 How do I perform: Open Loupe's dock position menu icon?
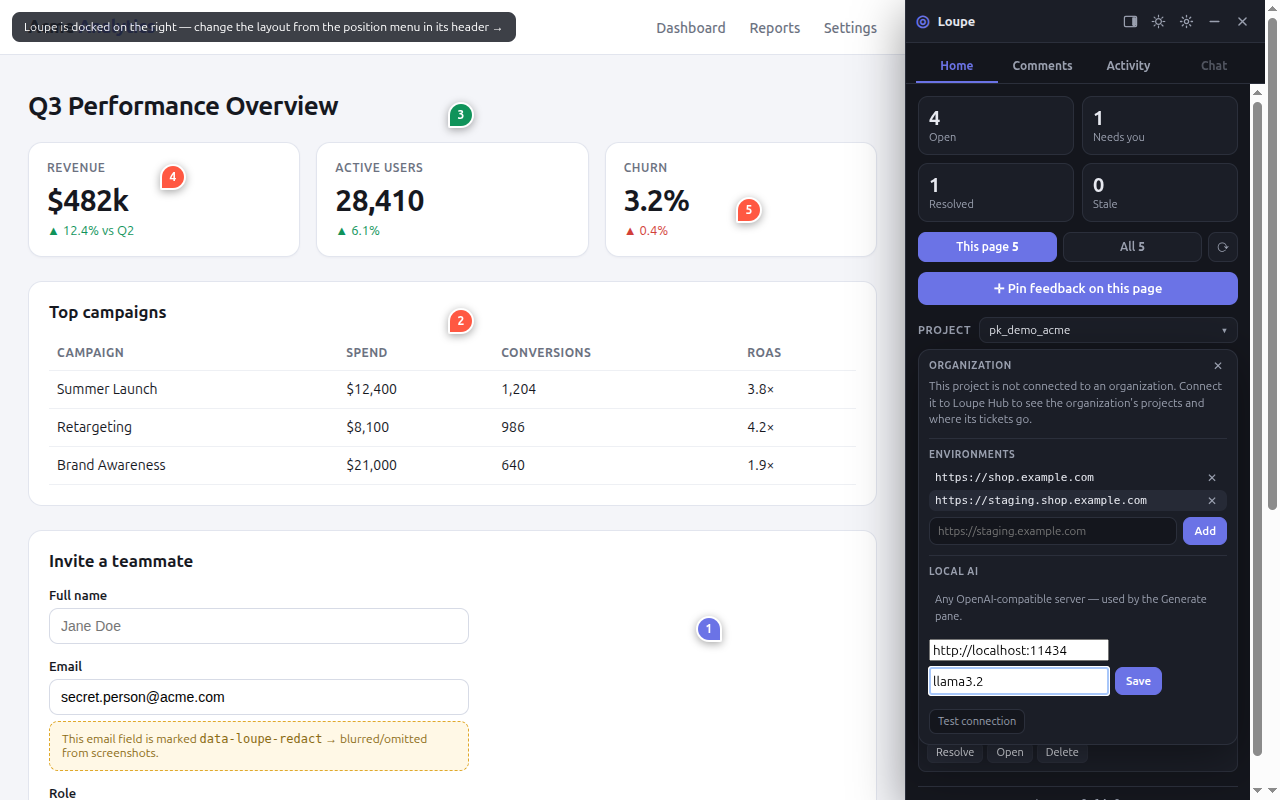click(x=1130, y=21)
